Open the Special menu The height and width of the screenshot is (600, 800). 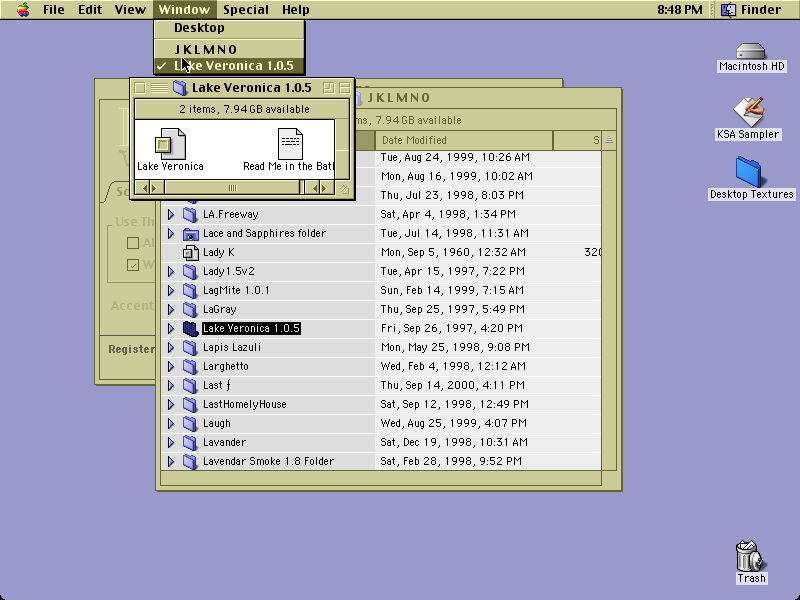click(x=246, y=10)
